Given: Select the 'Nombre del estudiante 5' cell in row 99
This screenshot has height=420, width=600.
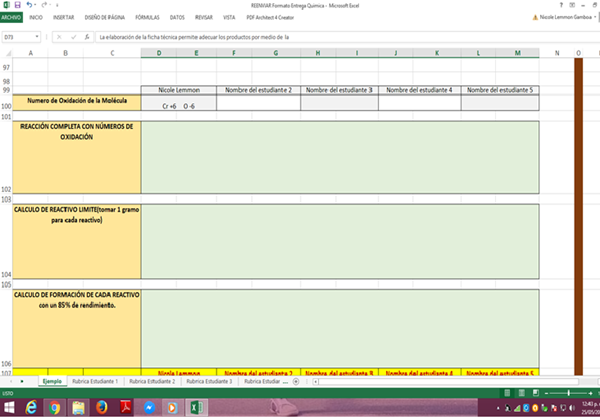Looking at the screenshot, I should click(x=500, y=90).
